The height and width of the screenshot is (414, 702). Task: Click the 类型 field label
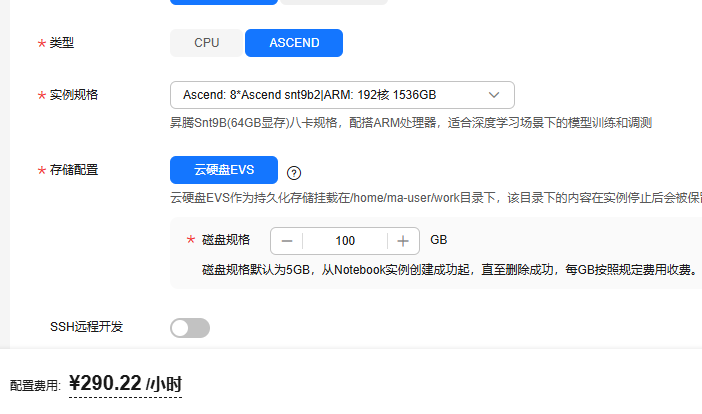click(x=62, y=43)
